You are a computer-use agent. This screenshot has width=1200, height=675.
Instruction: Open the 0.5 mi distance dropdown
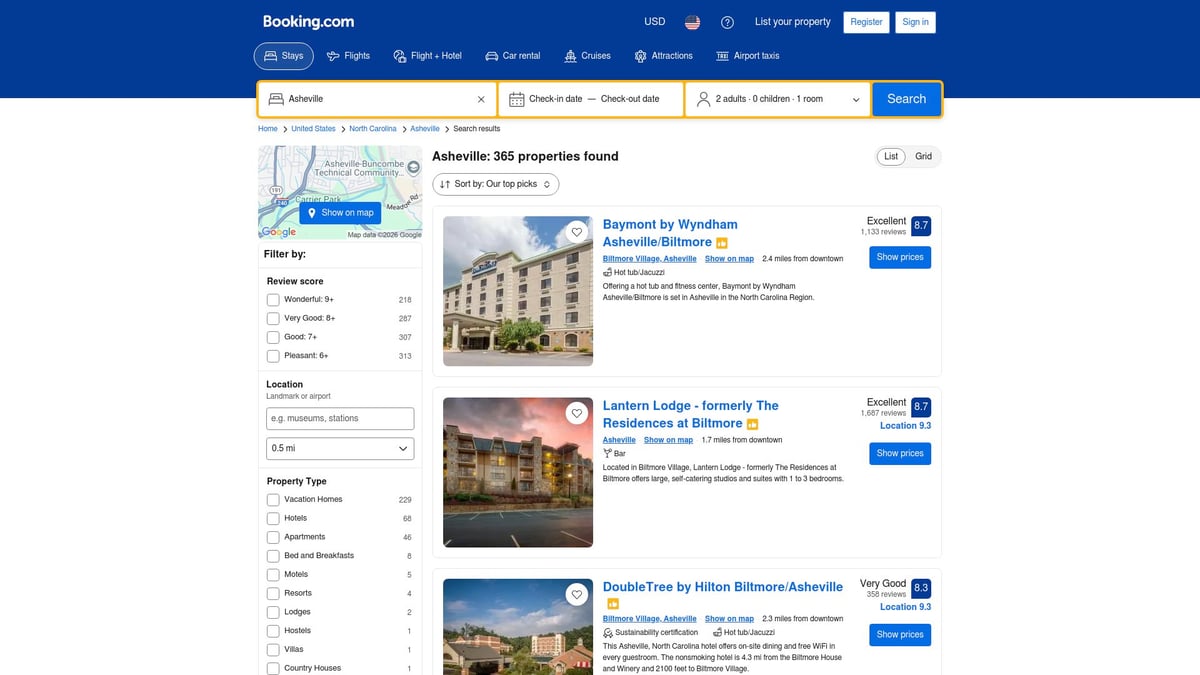click(x=340, y=449)
